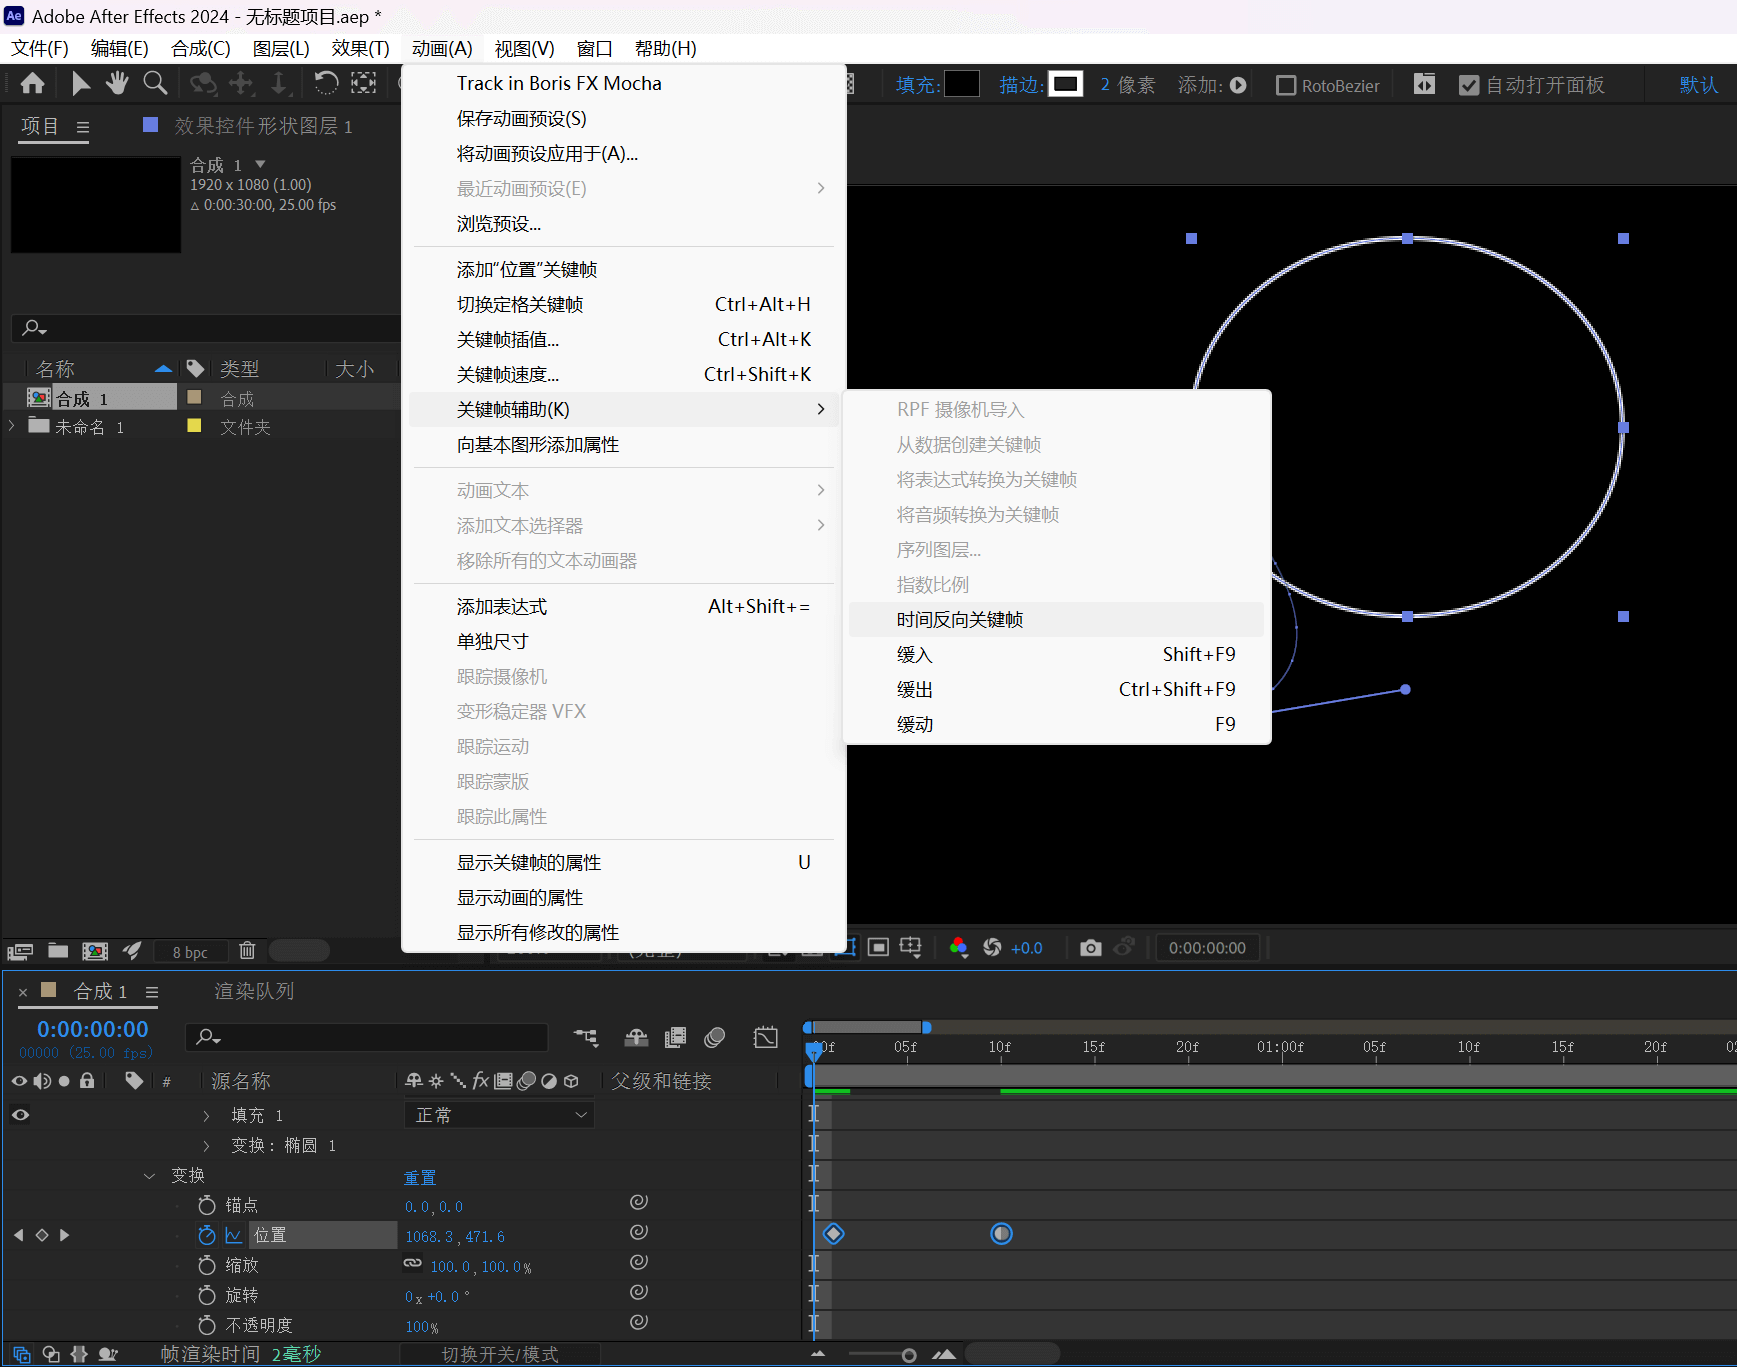This screenshot has width=1737, height=1367.
Task: Toggle the shy layers icon in timeline
Action: pyautogui.click(x=636, y=1038)
